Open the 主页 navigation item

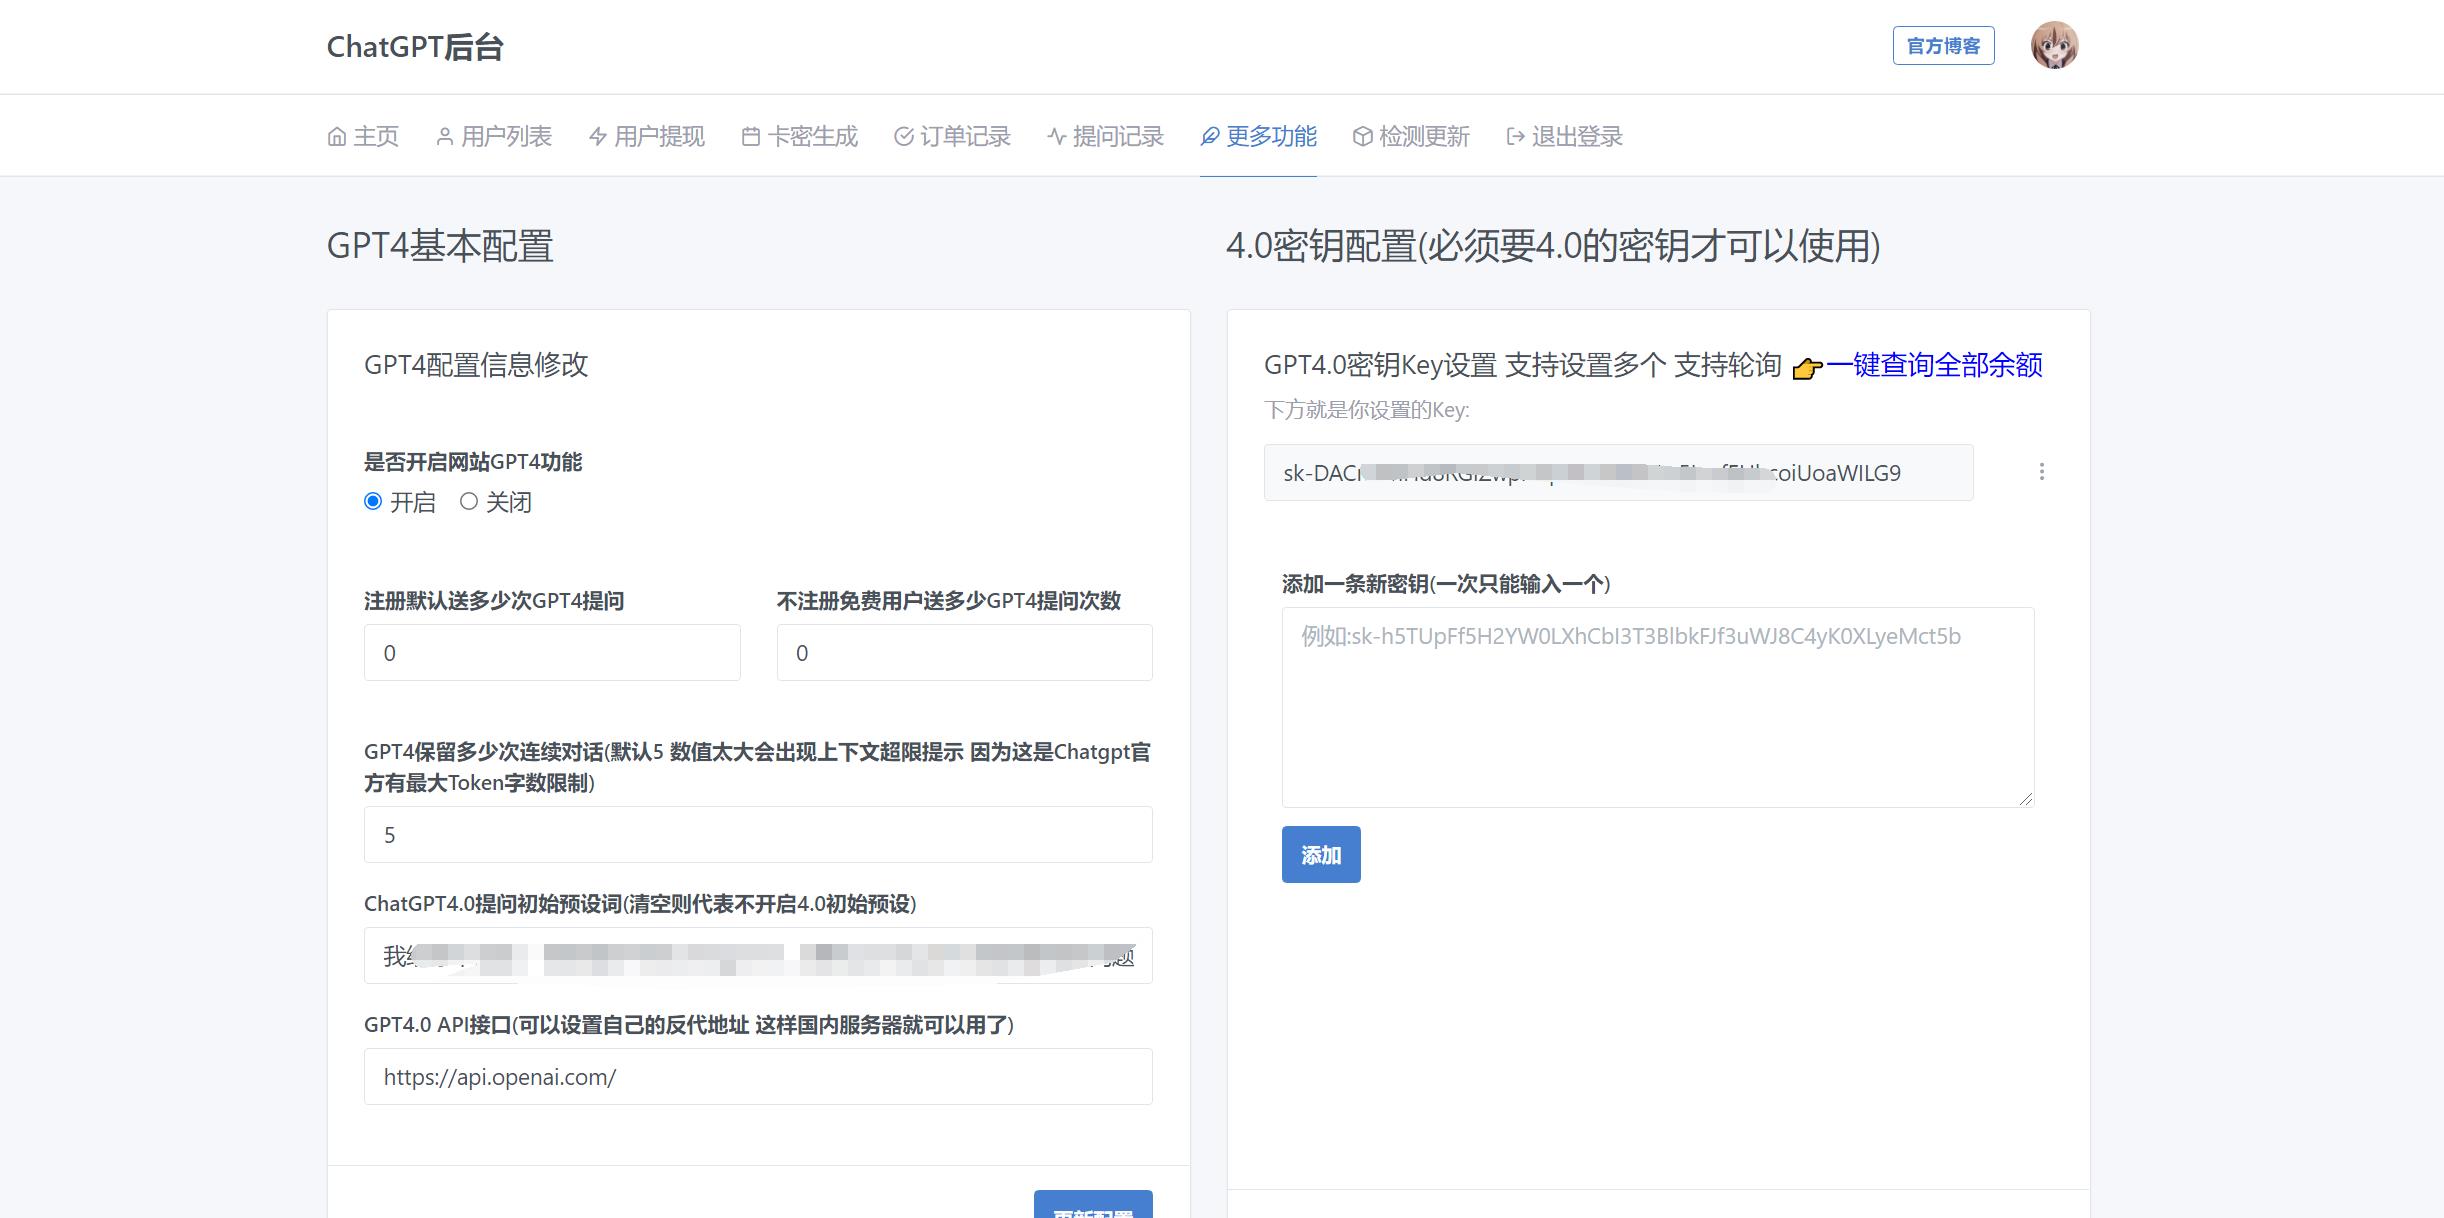[374, 136]
